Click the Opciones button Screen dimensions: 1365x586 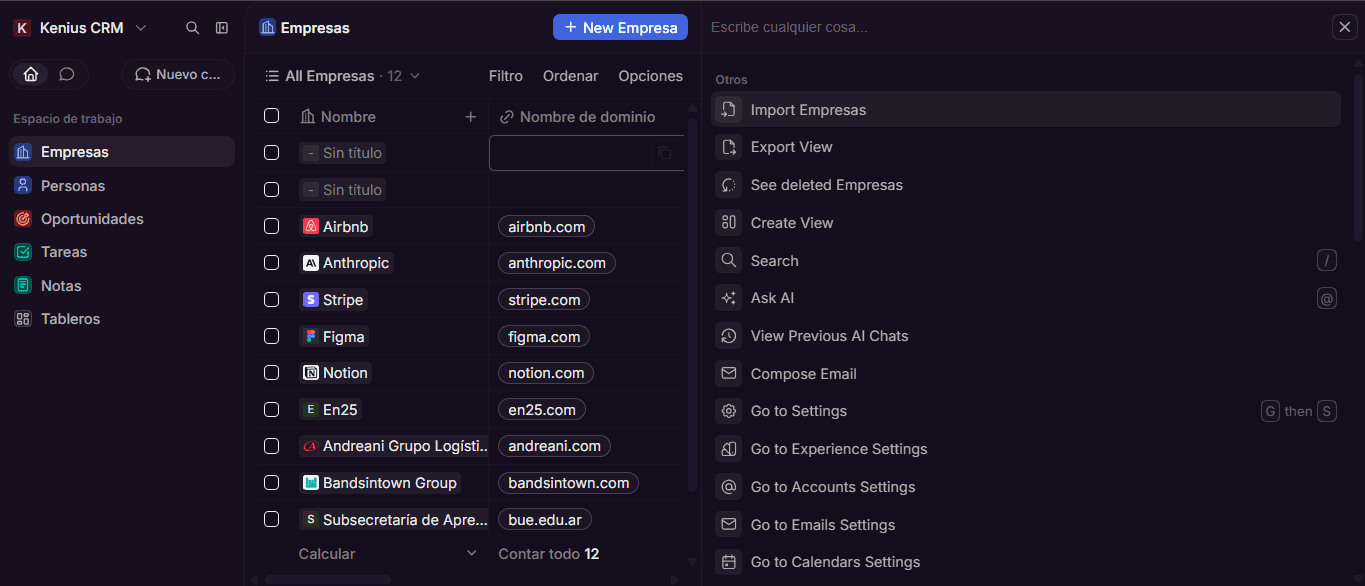click(x=651, y=76)
